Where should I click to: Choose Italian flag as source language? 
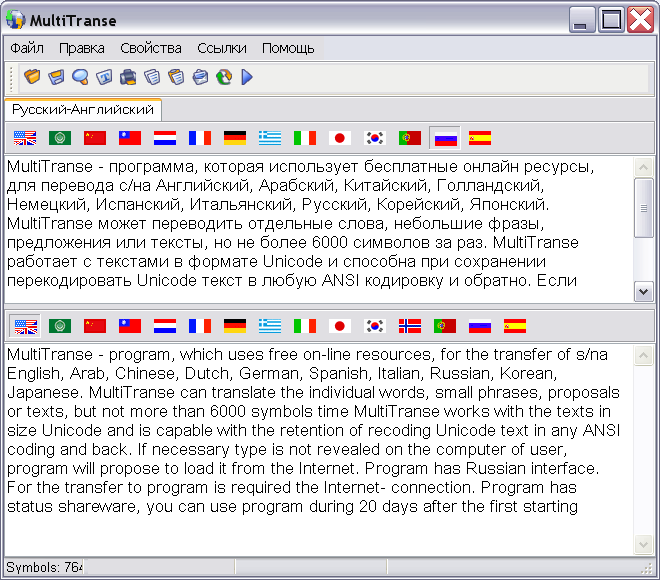coord(305,138)
